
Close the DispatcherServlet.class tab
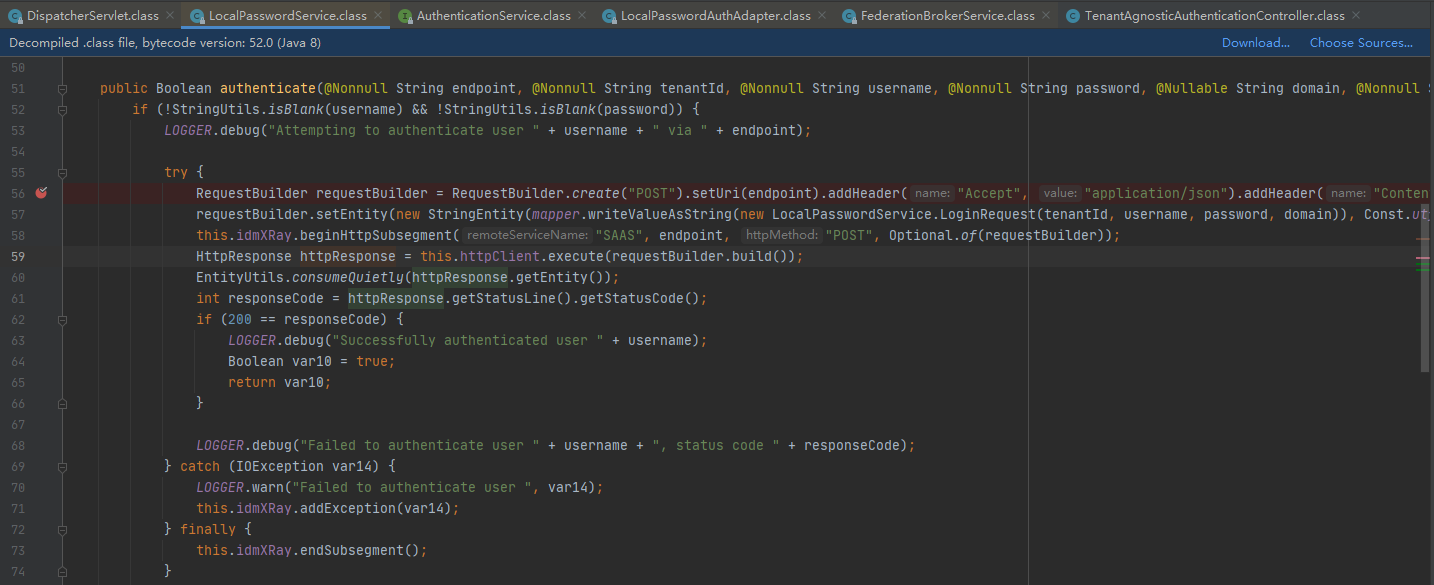(168, 16)
